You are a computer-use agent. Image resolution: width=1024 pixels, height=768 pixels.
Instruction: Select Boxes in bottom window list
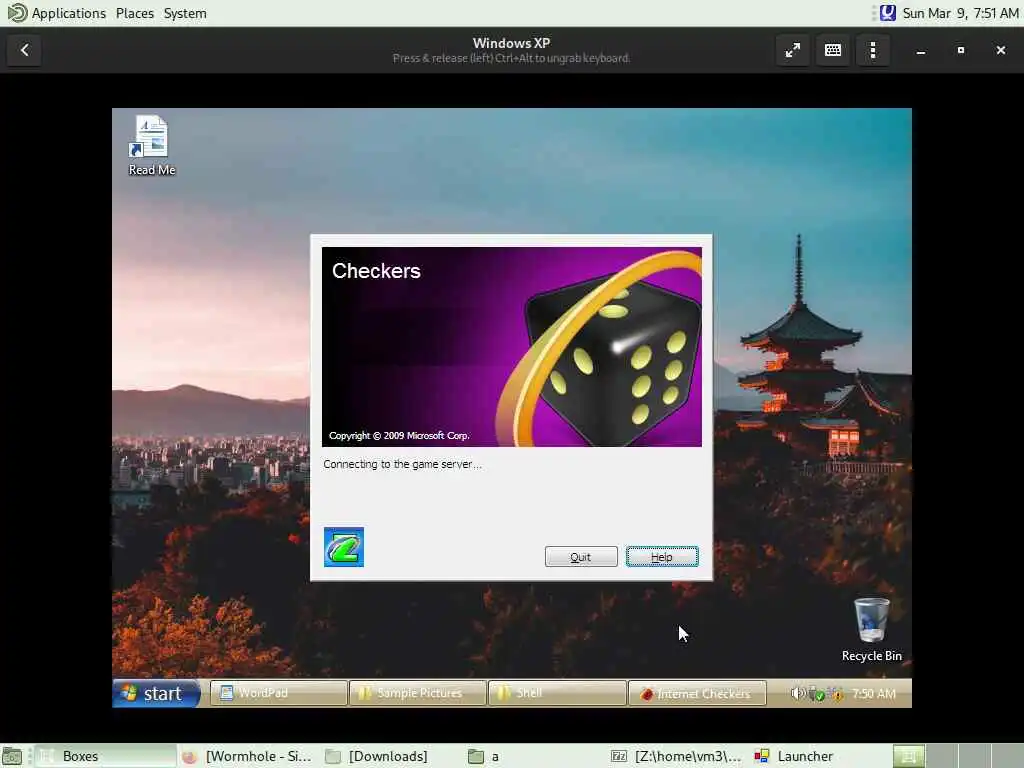pos(104,756)
